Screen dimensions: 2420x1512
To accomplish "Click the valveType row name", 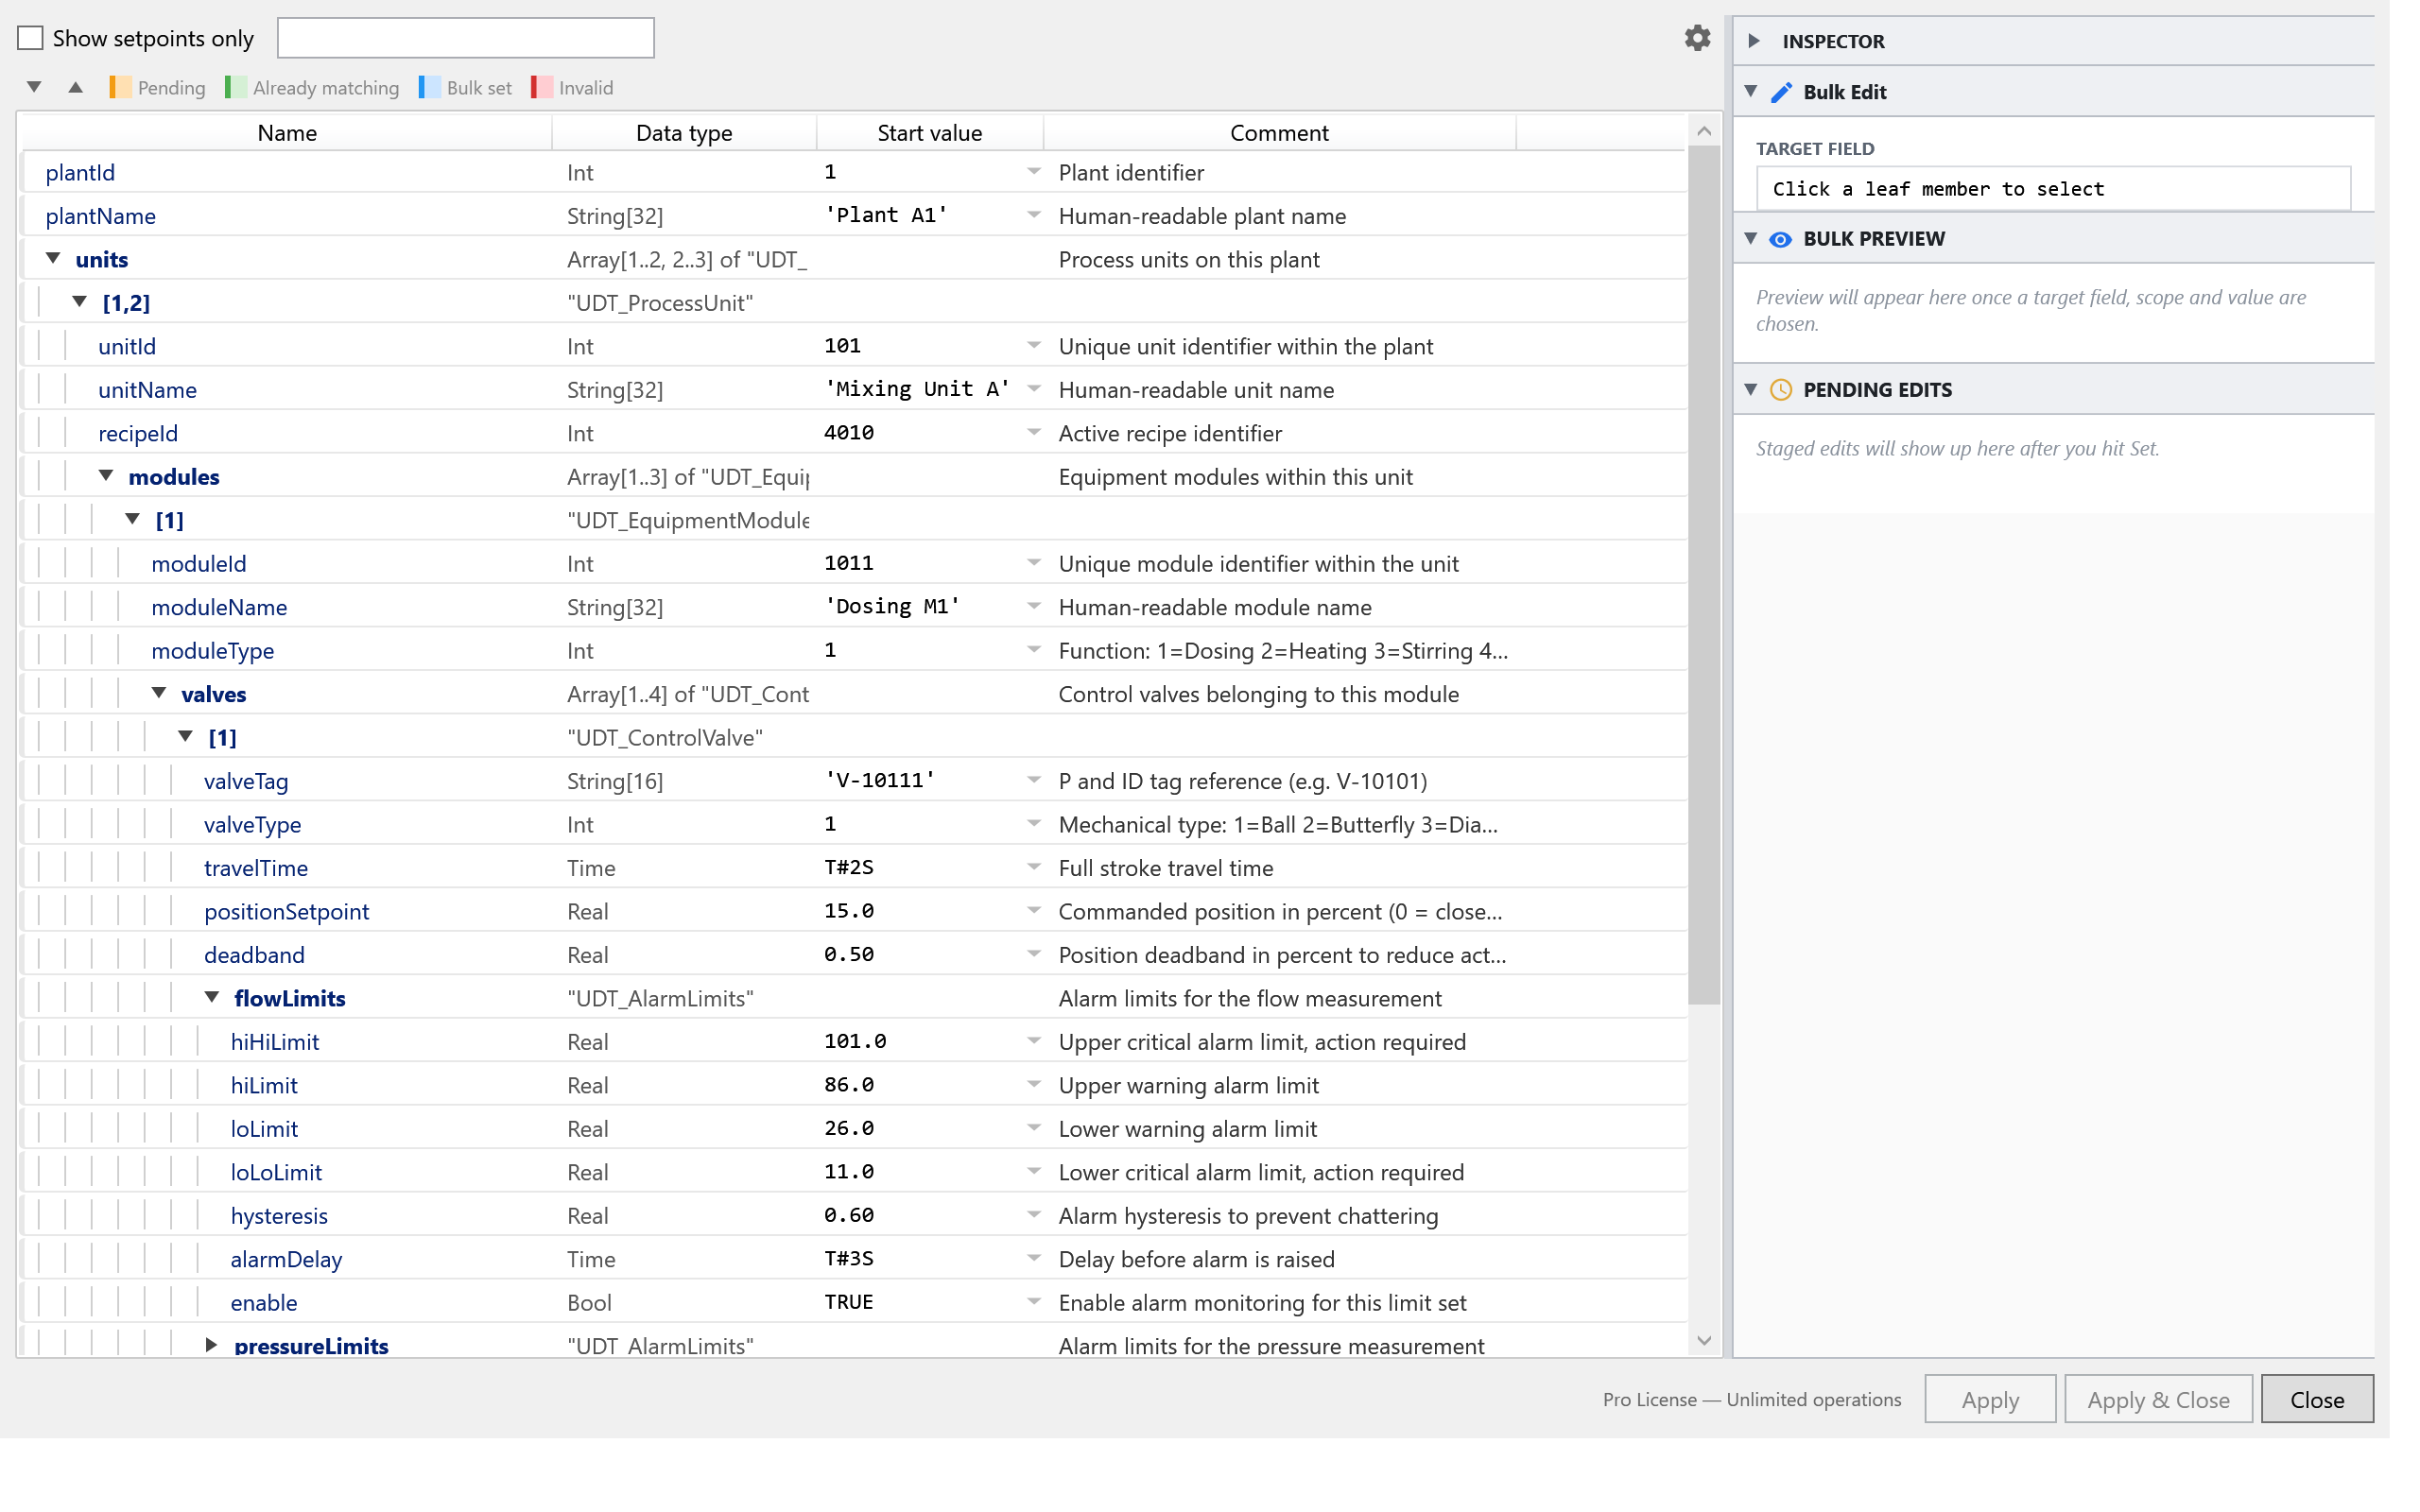I will tap(252, 825).
